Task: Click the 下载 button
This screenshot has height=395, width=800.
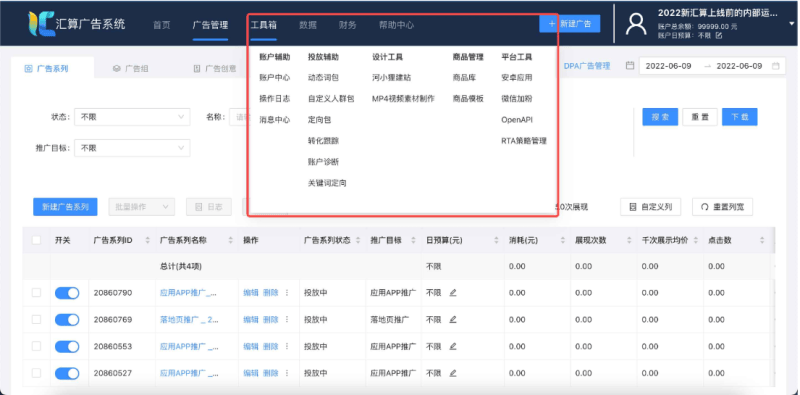Action: coord(739,117)
